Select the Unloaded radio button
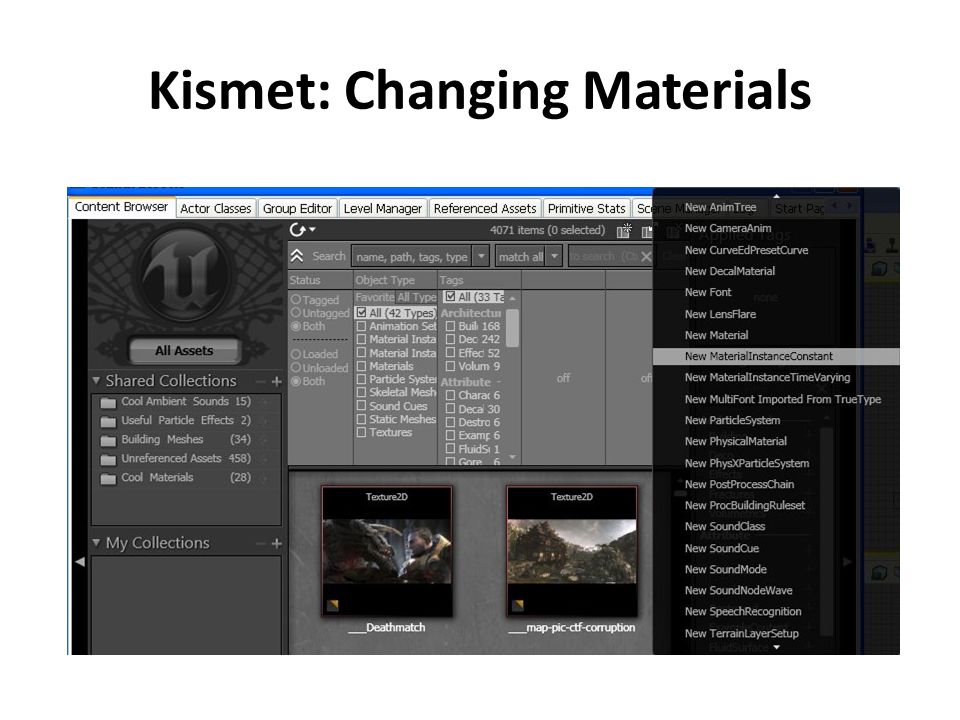The width and height of the screenshot is (960, 720). [296, 367]
